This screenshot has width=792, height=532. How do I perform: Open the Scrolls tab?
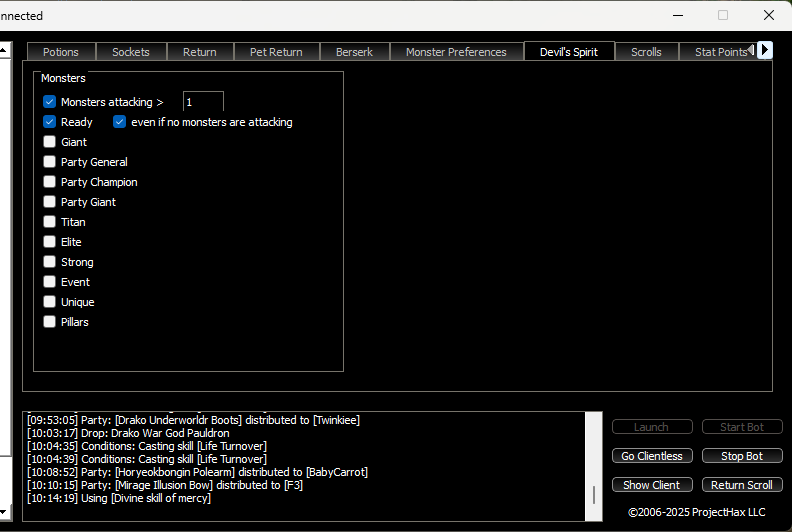pos(646,52)
